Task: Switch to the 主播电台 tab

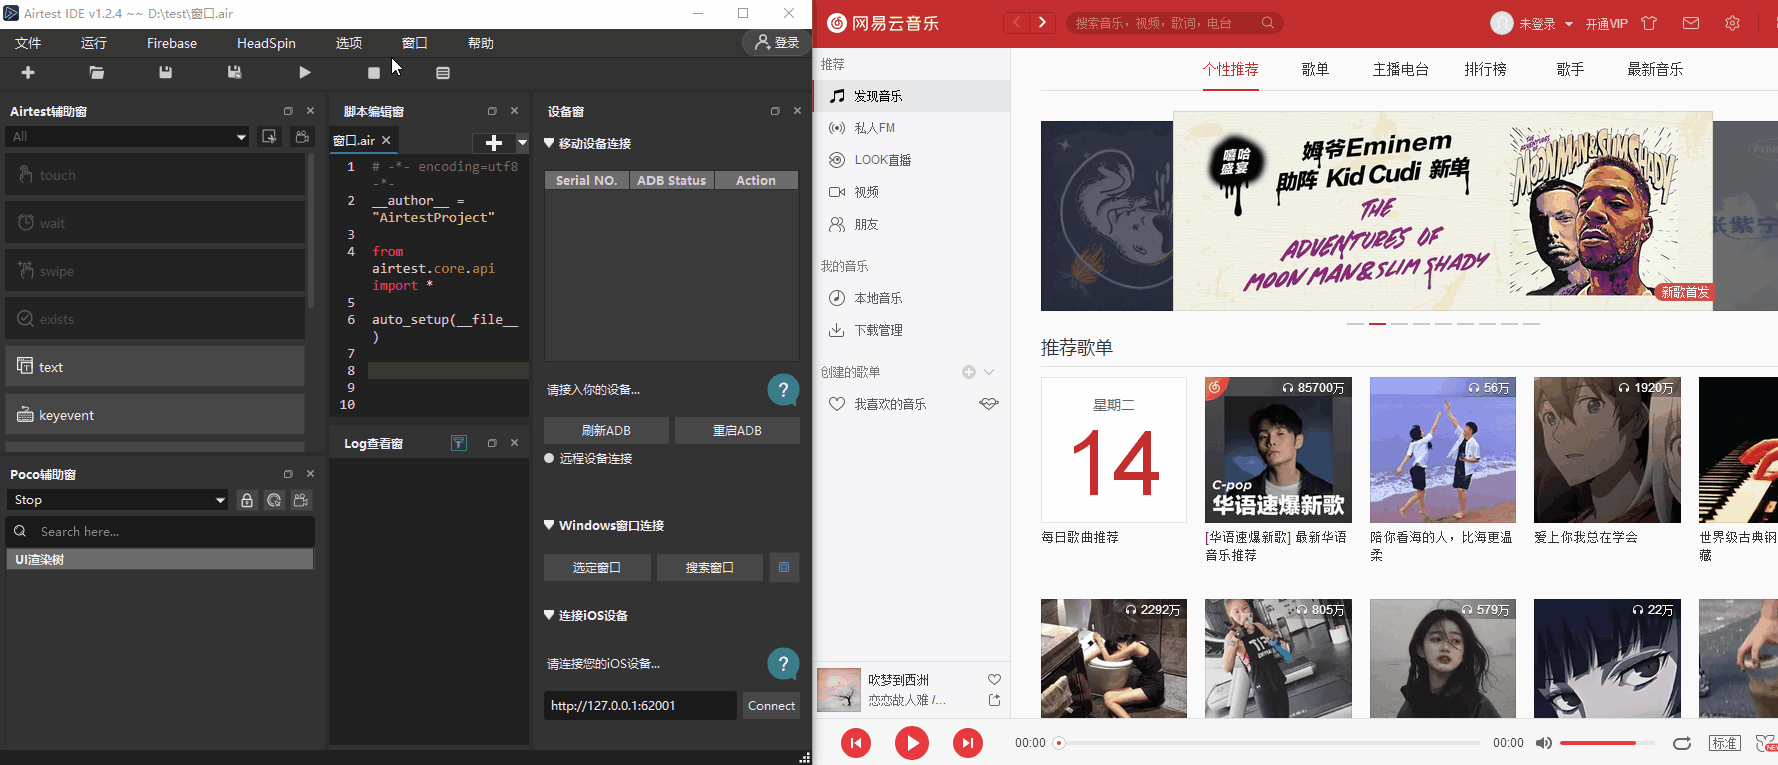Action: click(1400, 69)
